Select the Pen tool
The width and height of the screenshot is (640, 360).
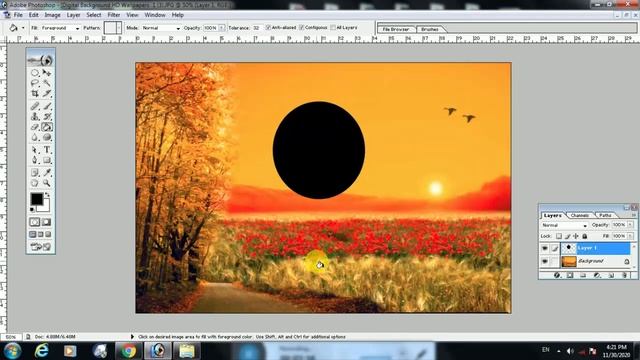pyautogui.click(x=35, y=160)
